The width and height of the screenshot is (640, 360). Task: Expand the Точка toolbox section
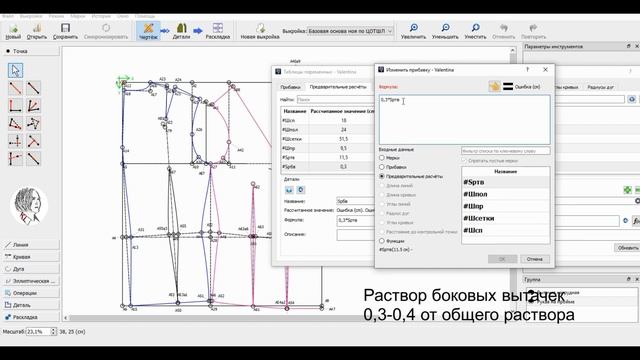[31, 51]
